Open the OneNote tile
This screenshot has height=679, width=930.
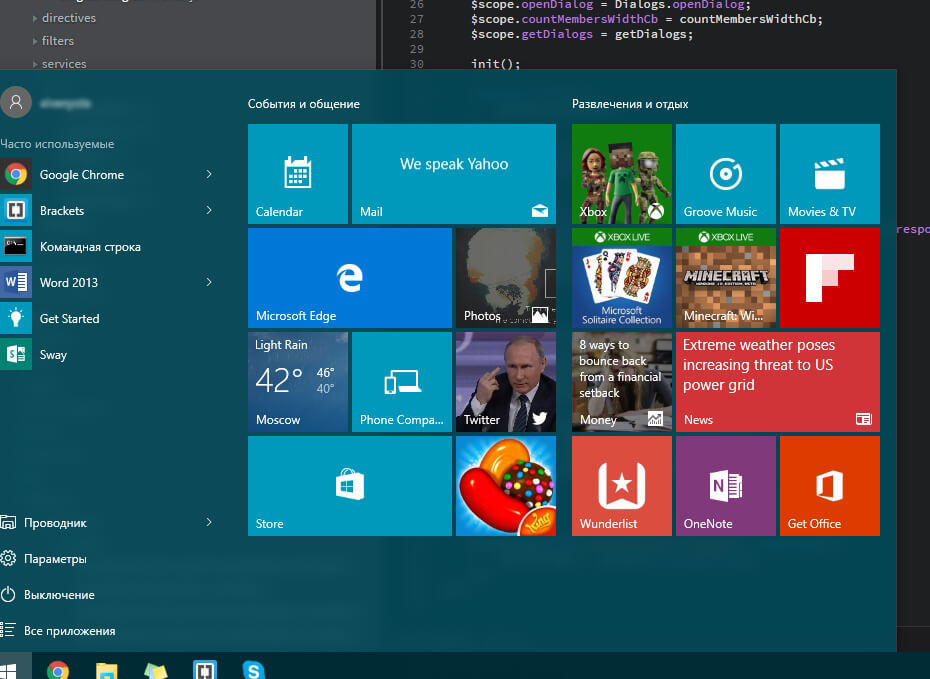725,485
